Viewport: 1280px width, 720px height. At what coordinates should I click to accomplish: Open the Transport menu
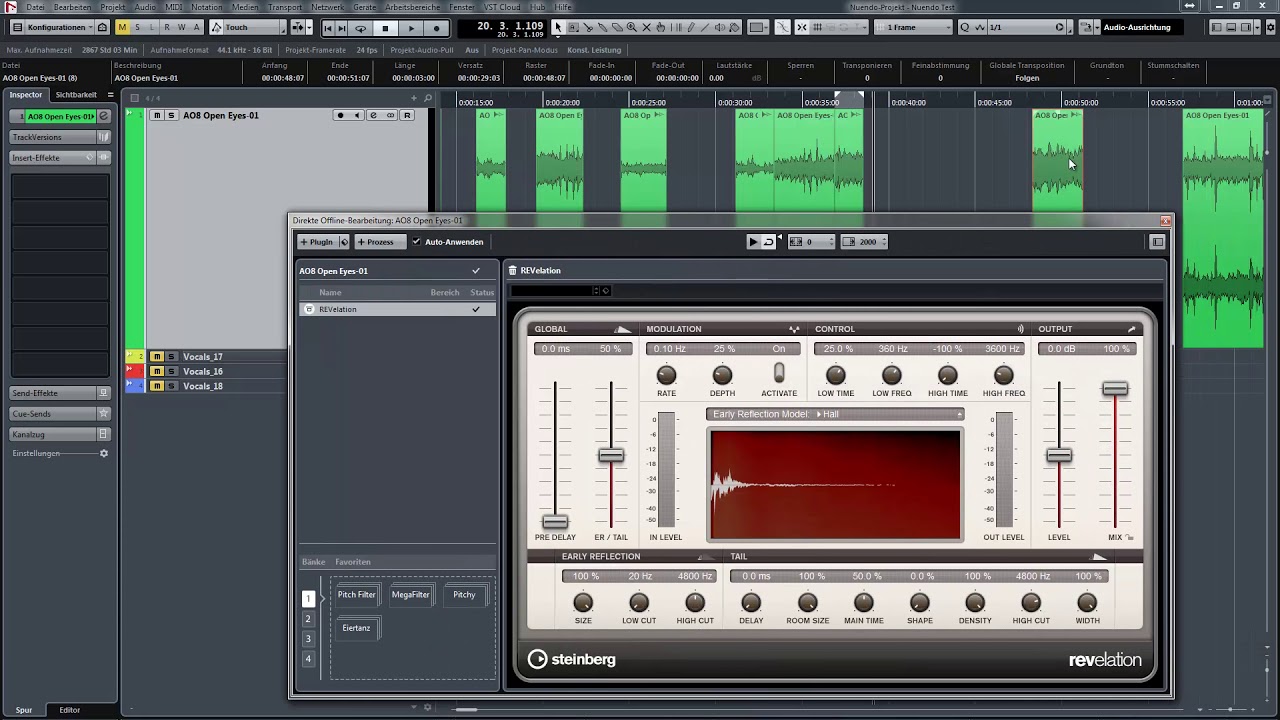pos(285,7)
